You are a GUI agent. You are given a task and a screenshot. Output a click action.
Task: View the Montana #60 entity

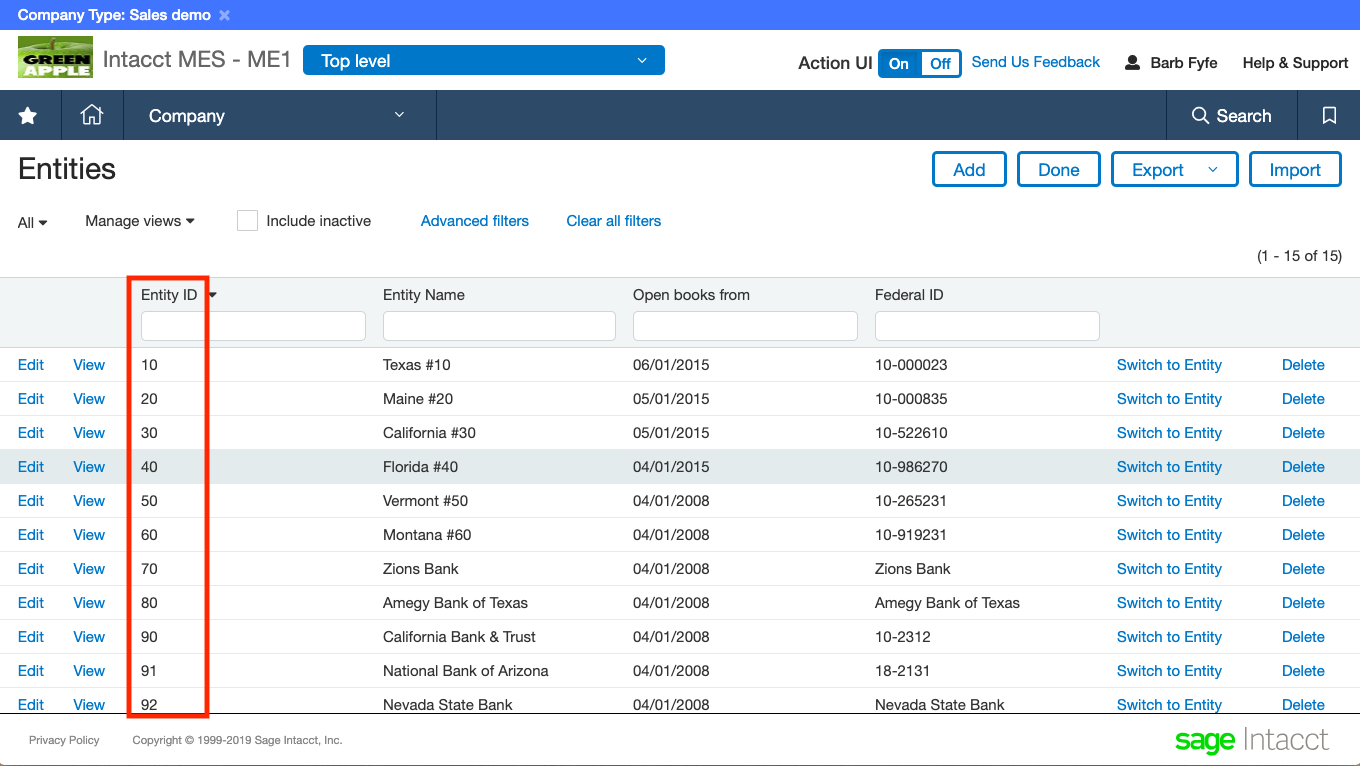(89, 535)
